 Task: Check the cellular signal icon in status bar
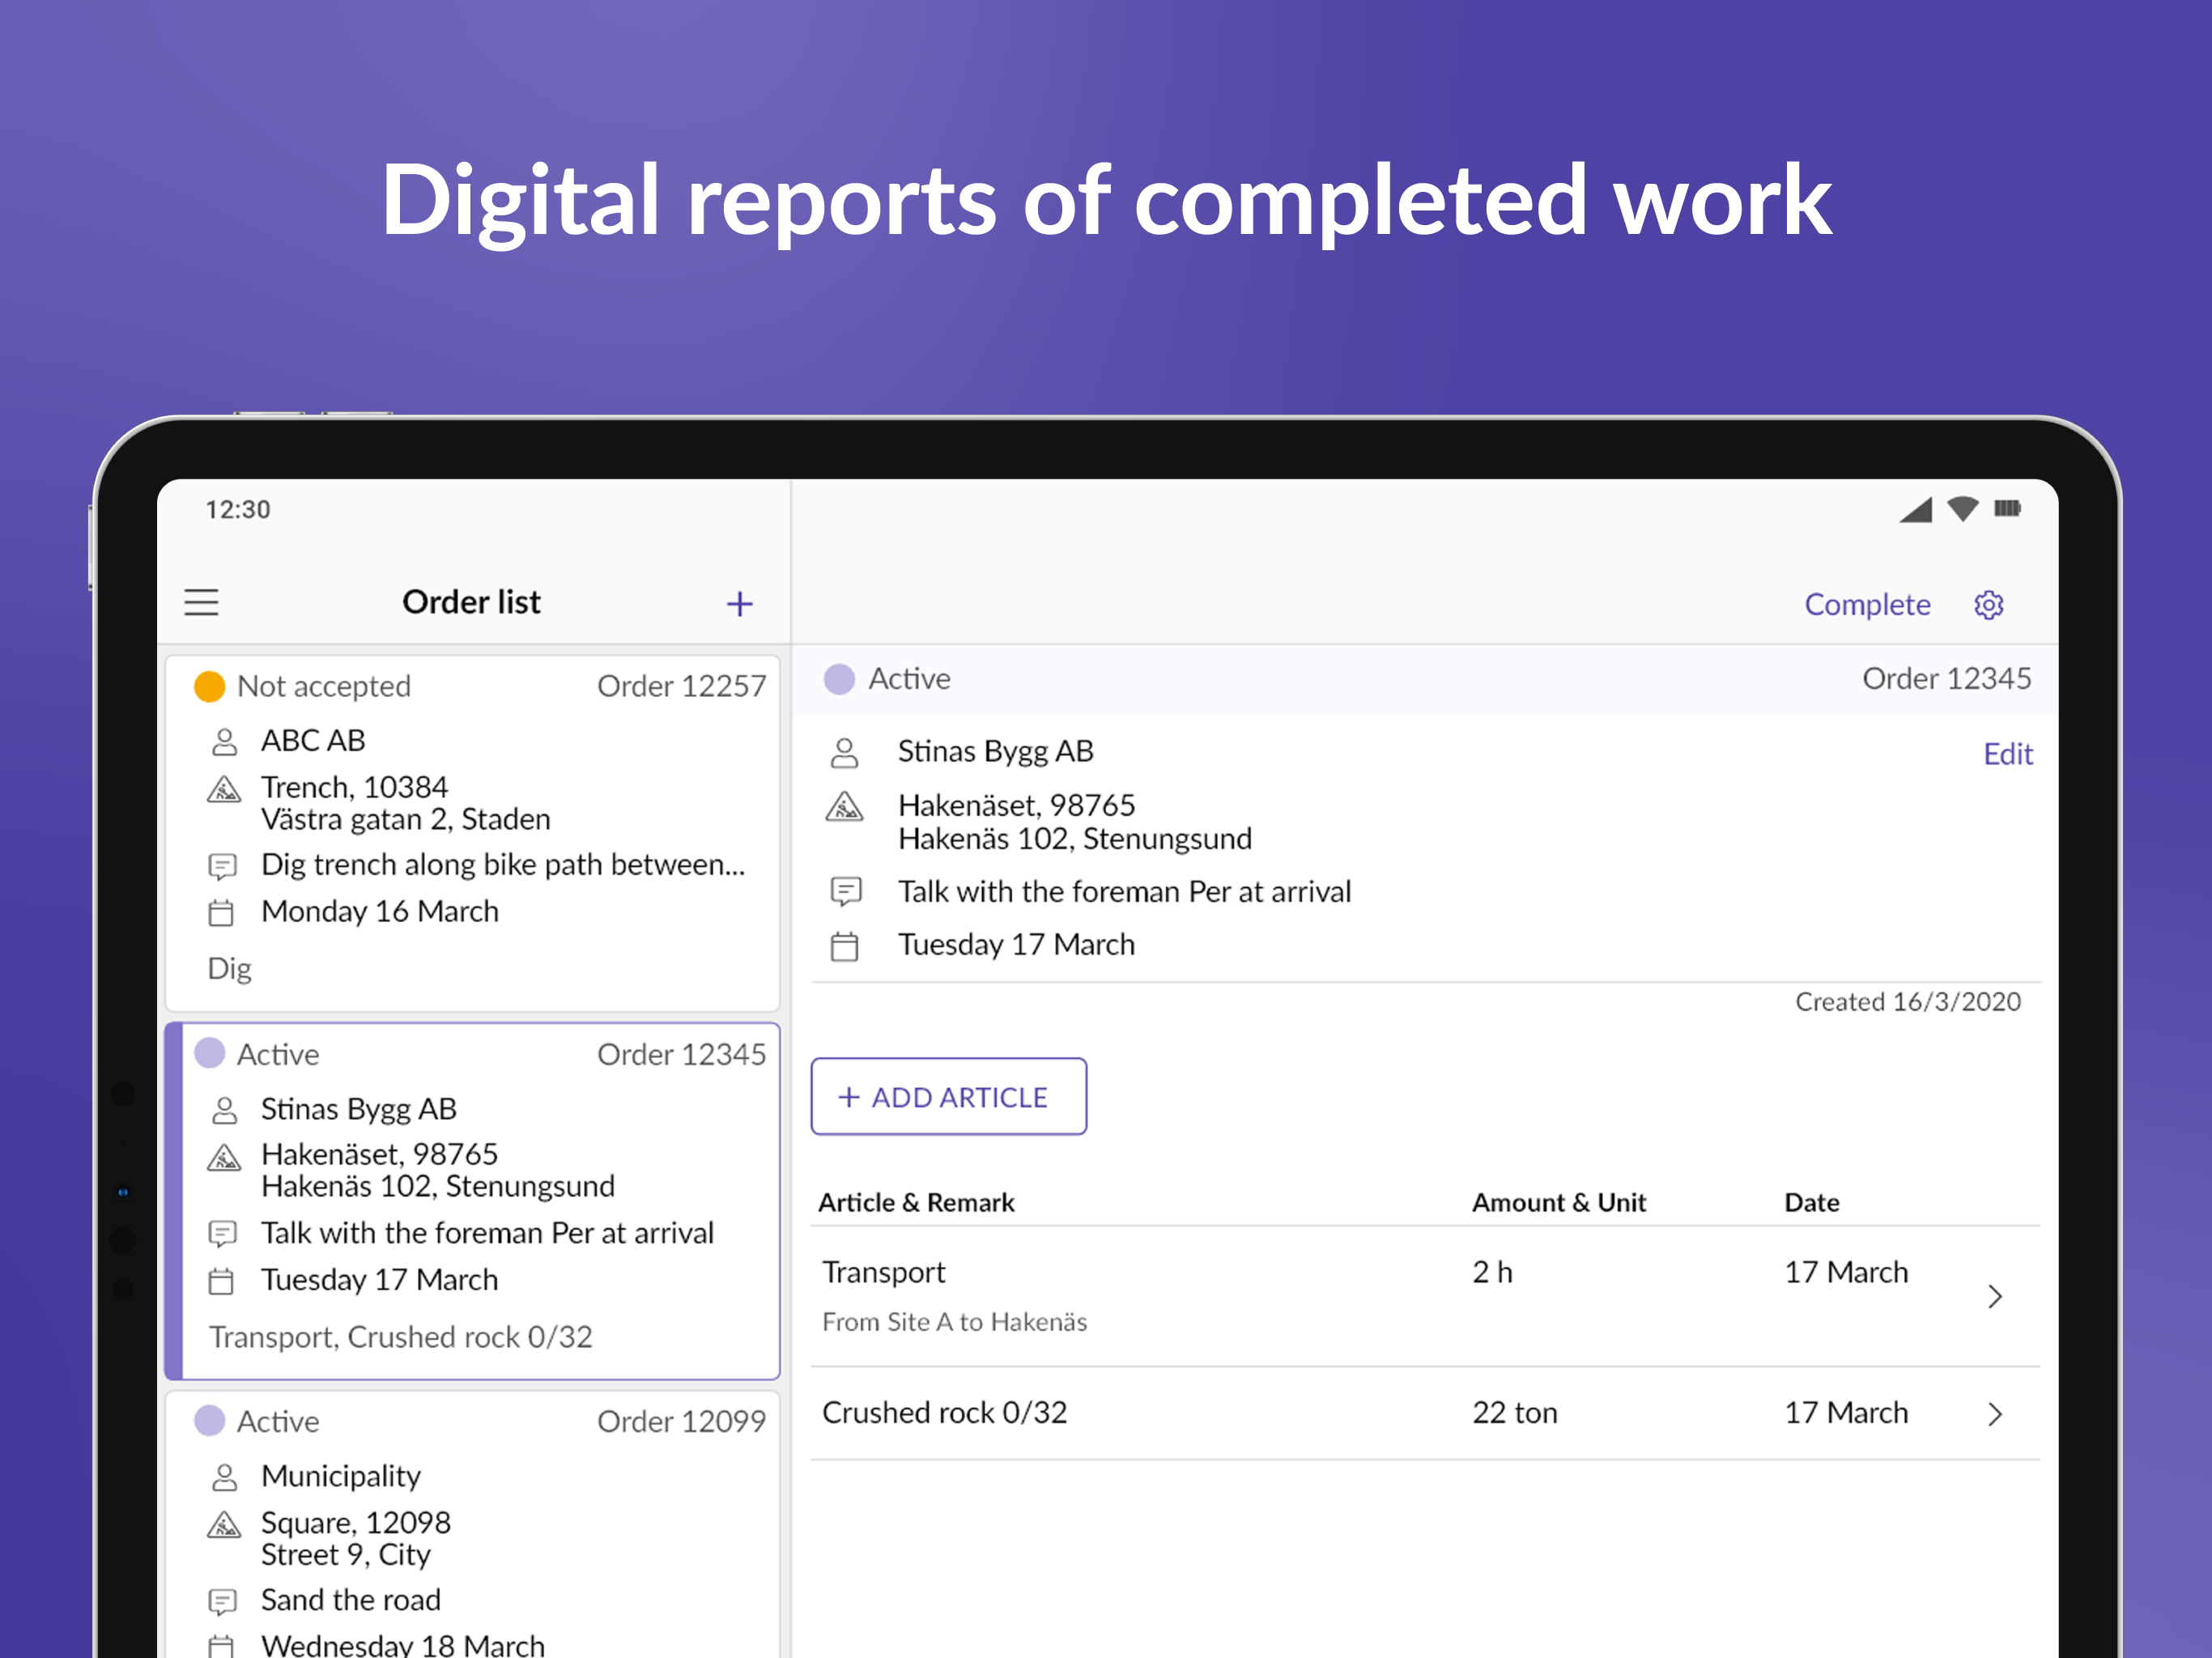tap(1916, 510)
